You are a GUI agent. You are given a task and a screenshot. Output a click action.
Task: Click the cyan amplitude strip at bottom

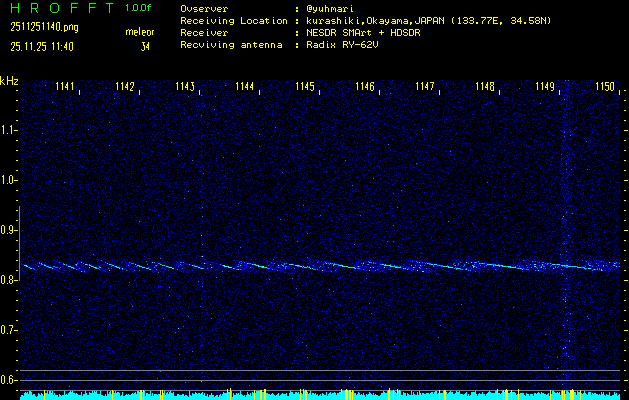tap(320, 396)
